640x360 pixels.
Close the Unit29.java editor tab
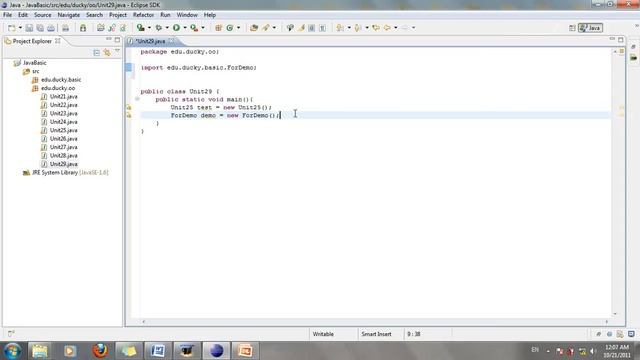click(171, 41)
